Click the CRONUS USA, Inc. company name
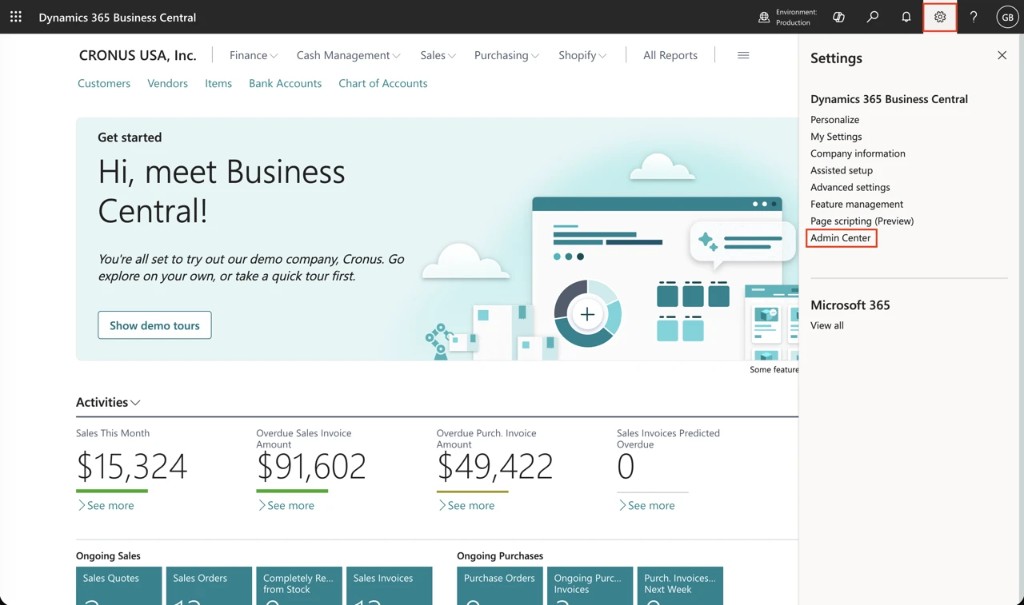Screen dimensions: 1024x605 138,56
